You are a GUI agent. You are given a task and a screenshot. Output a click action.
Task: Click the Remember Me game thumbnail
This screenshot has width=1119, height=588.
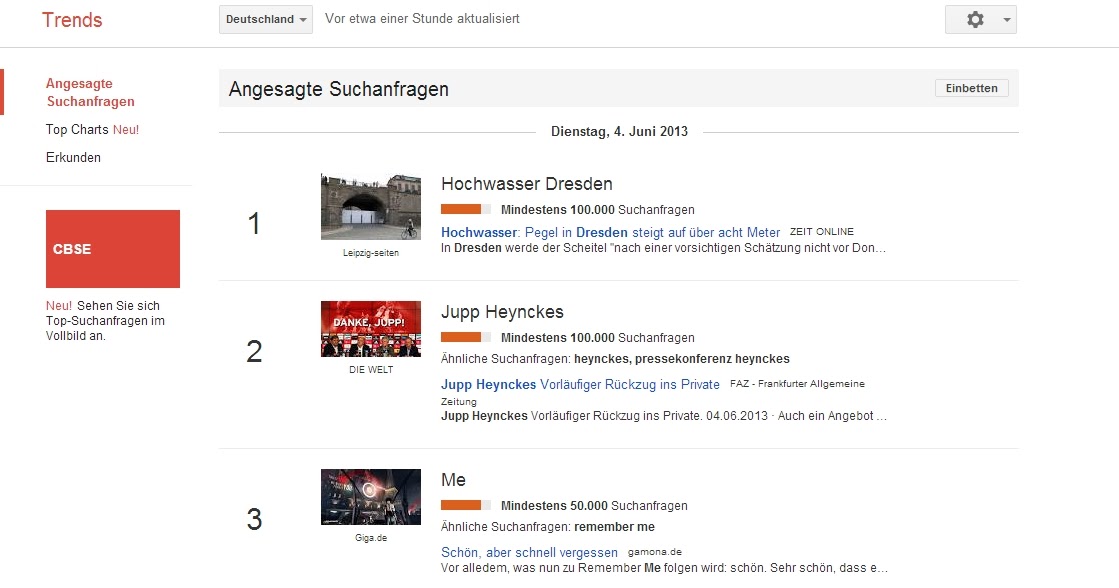click(x=371, y=497)
